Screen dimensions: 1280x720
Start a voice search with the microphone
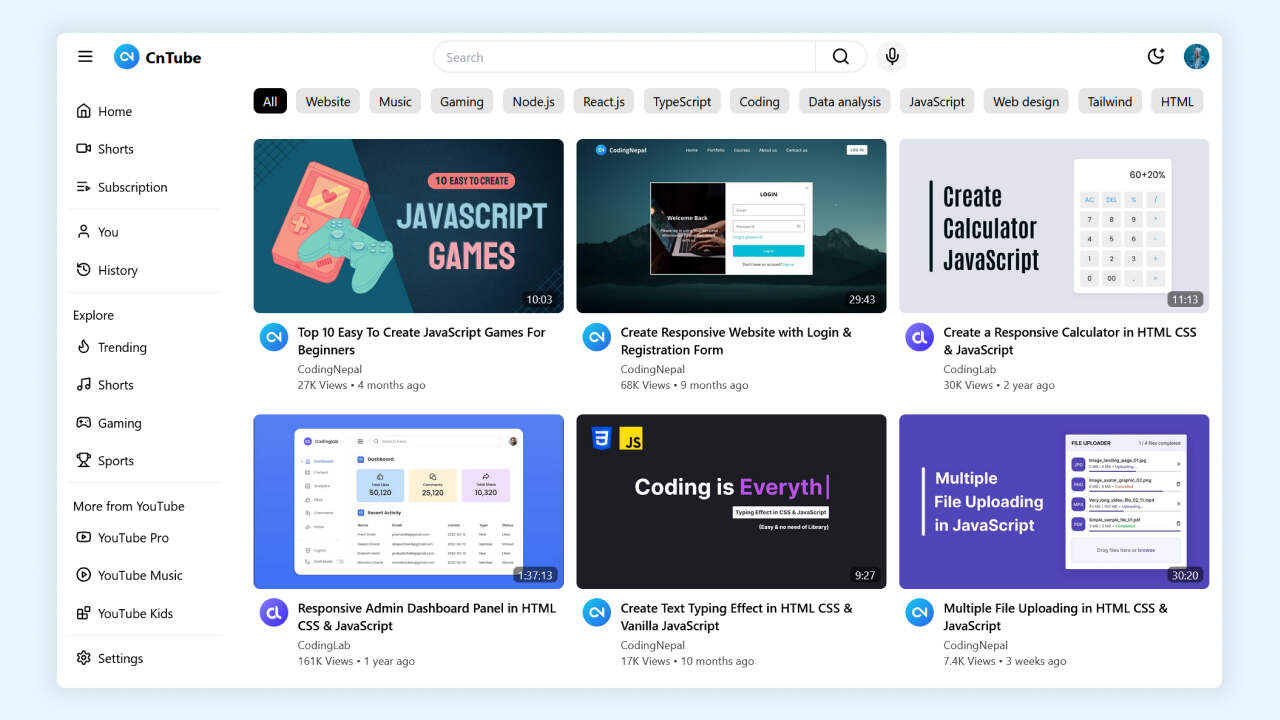[x=891, y=57]
